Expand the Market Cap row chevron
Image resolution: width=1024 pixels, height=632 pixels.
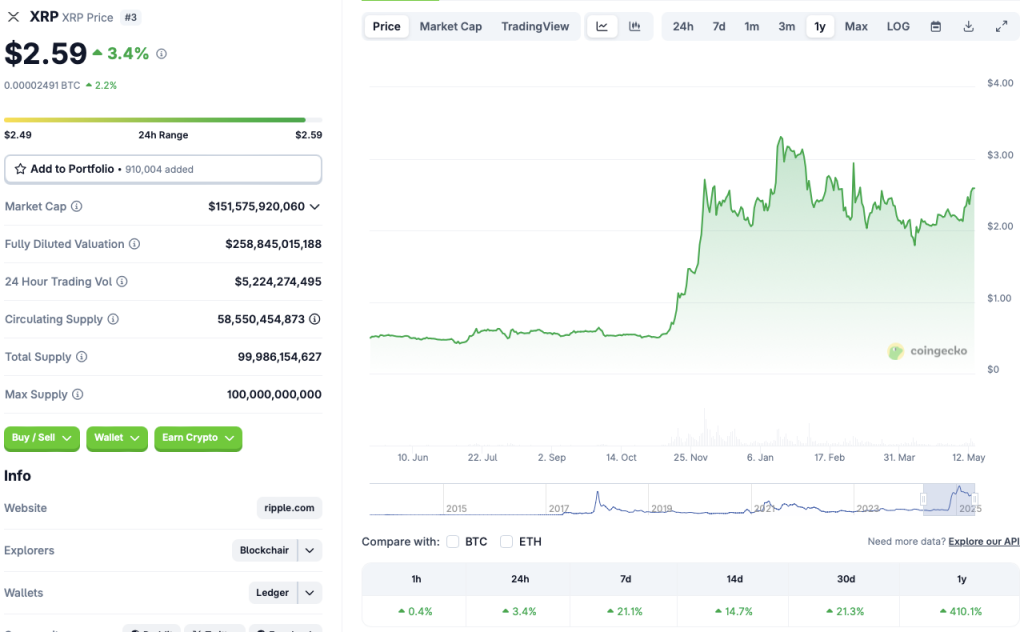(314, 206)
